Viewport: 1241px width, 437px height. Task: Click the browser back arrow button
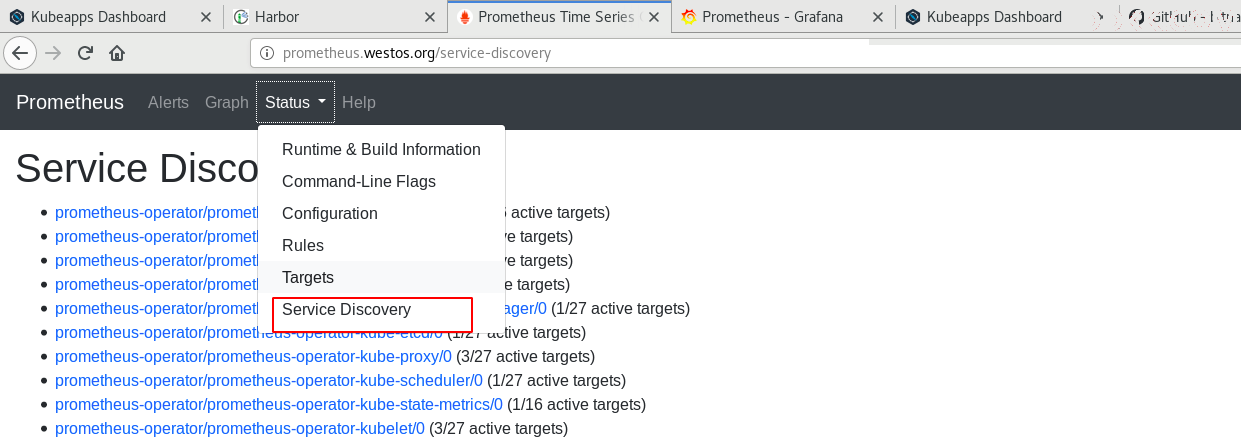pos(21,53)
